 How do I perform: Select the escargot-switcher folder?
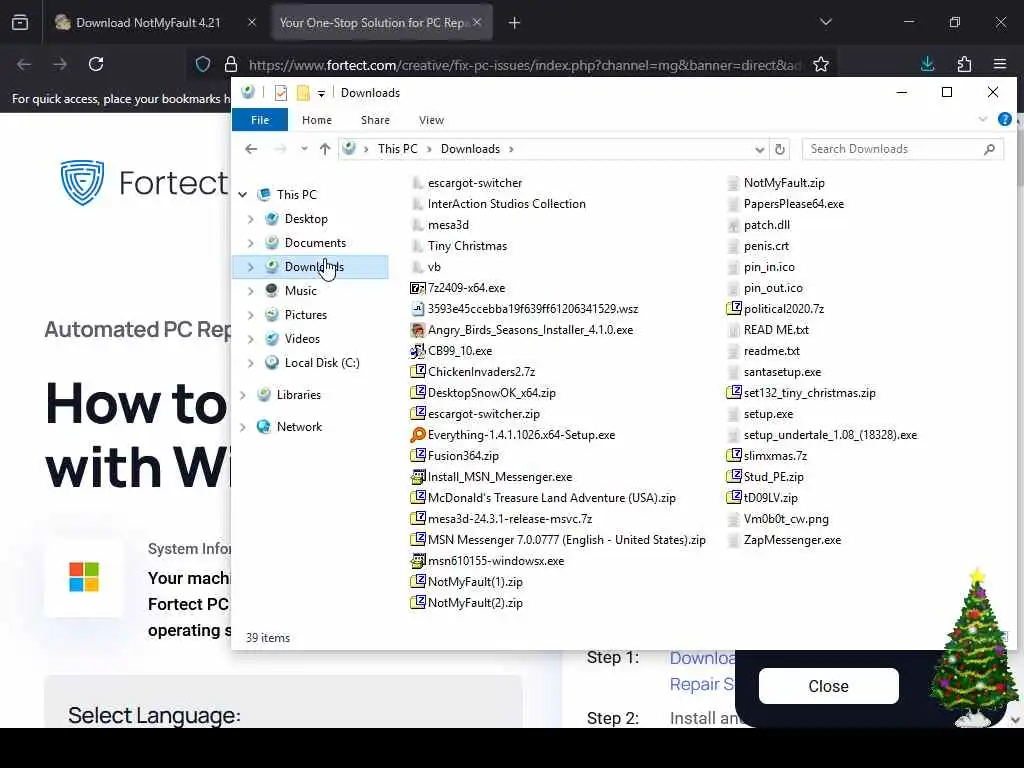[x=466, y=183]
